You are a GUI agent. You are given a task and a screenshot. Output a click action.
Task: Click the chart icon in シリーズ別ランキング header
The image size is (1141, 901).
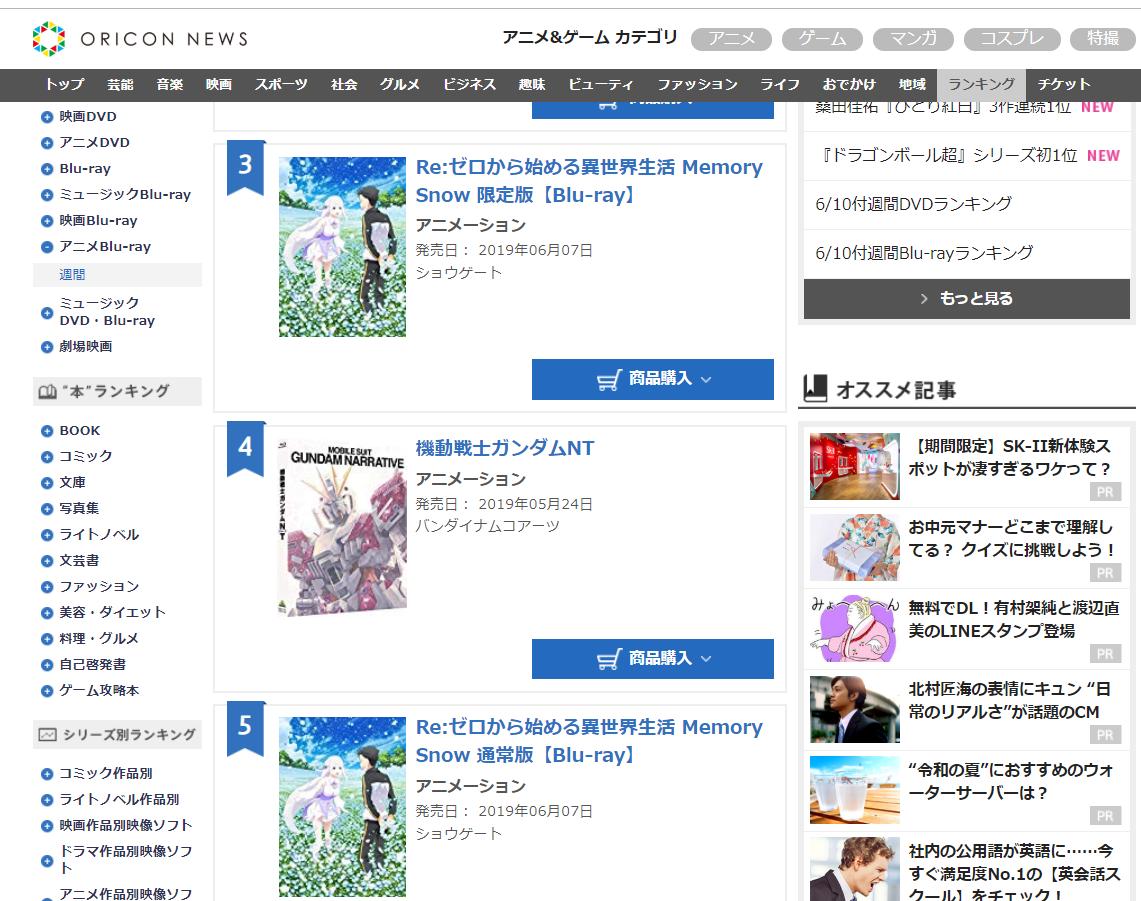pos(47,735)
